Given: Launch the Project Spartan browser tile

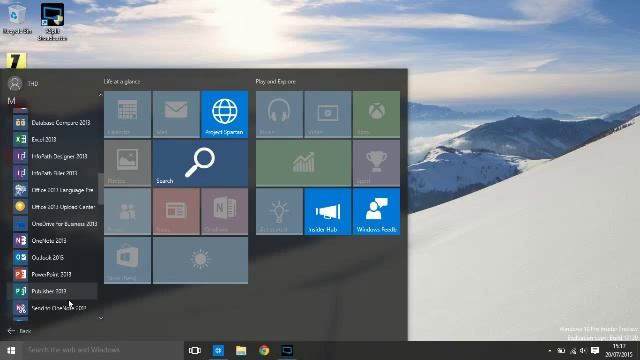Looking at the screenshot, I should click(x=224, y=114).
